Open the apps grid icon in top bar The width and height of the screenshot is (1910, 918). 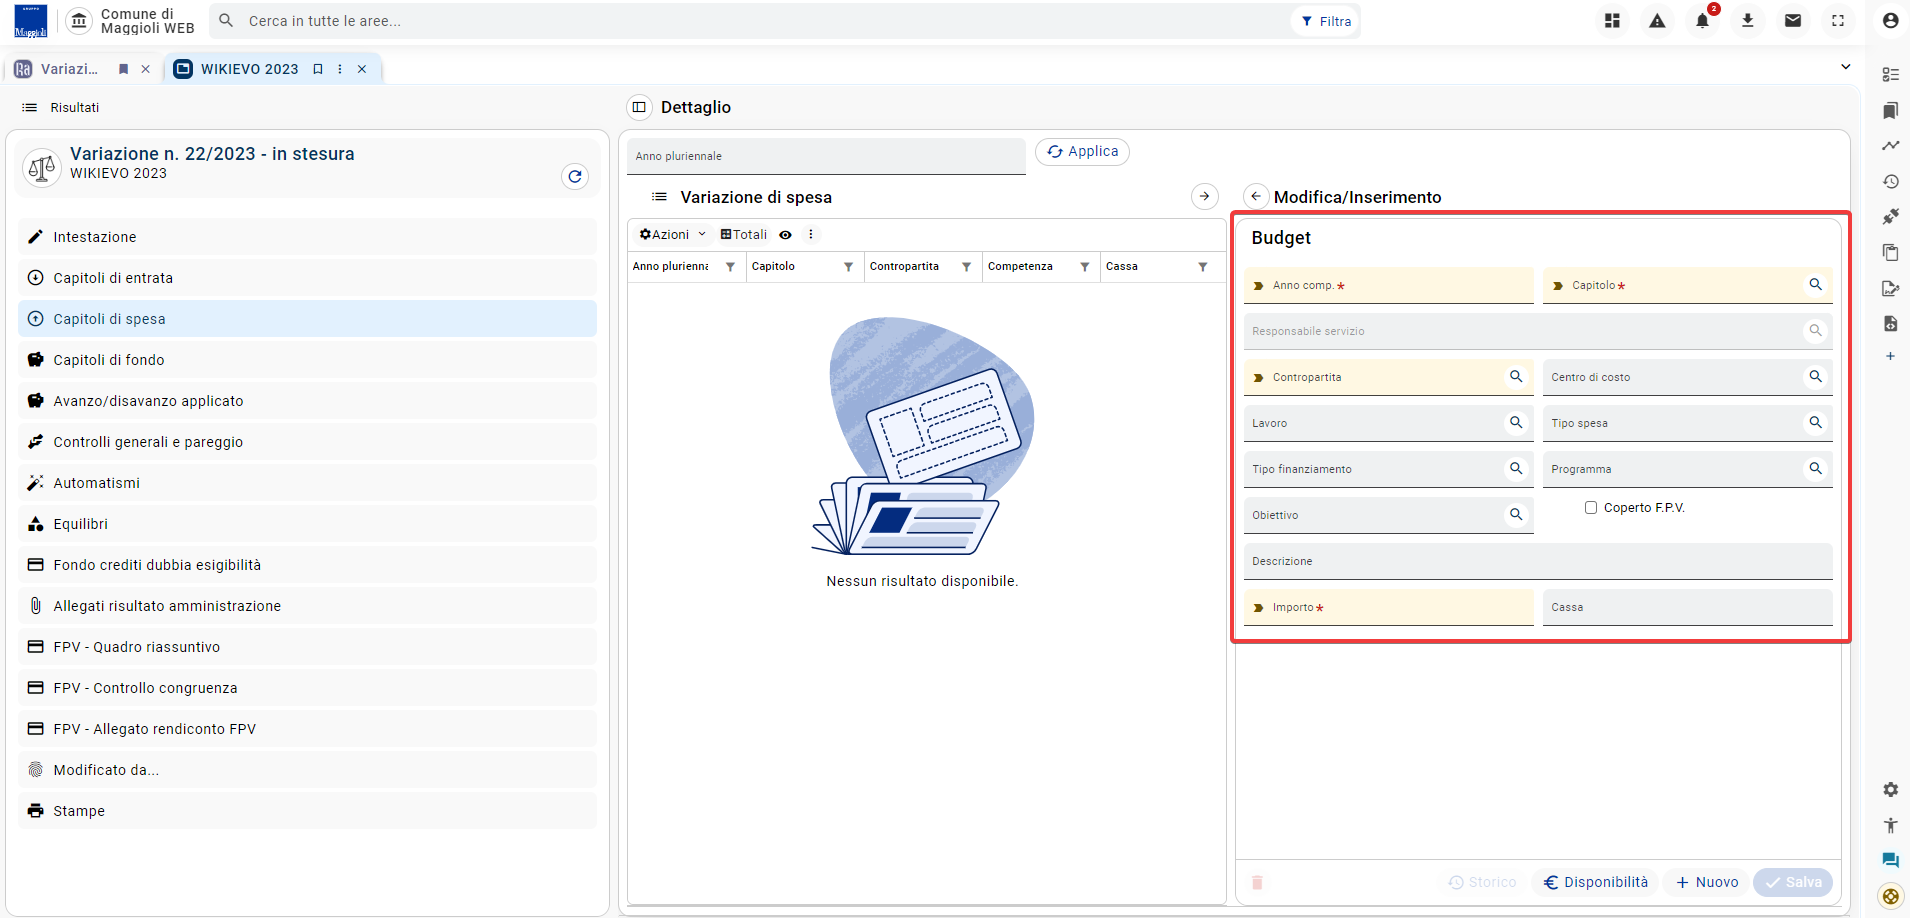pyautogui.click(x=1612, y=21)
